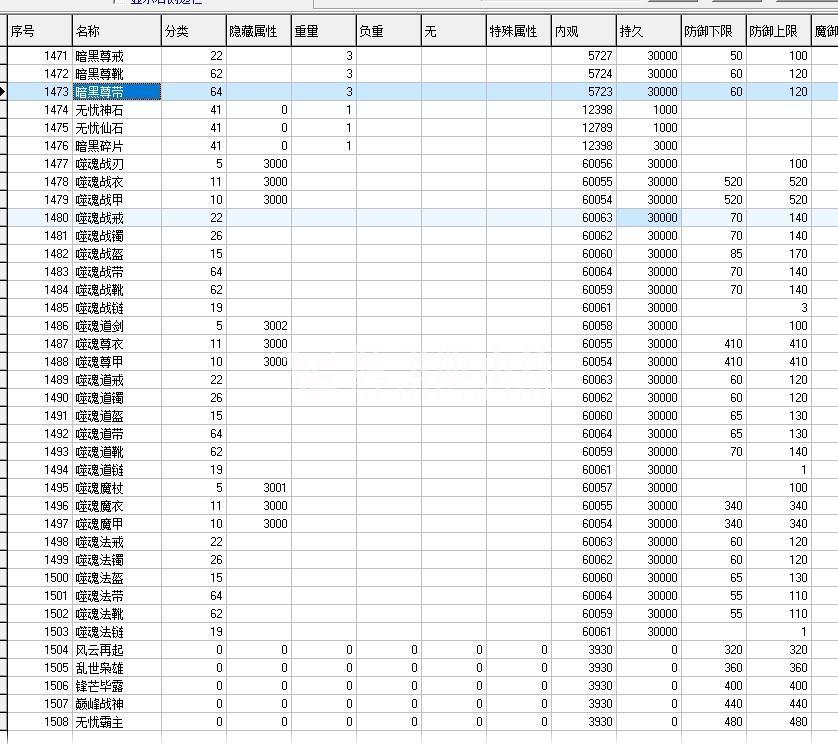Screen dimensions: 838x744
Task: Click the 噬魂战盔 name cell
Action: click(x=117, y=254)
